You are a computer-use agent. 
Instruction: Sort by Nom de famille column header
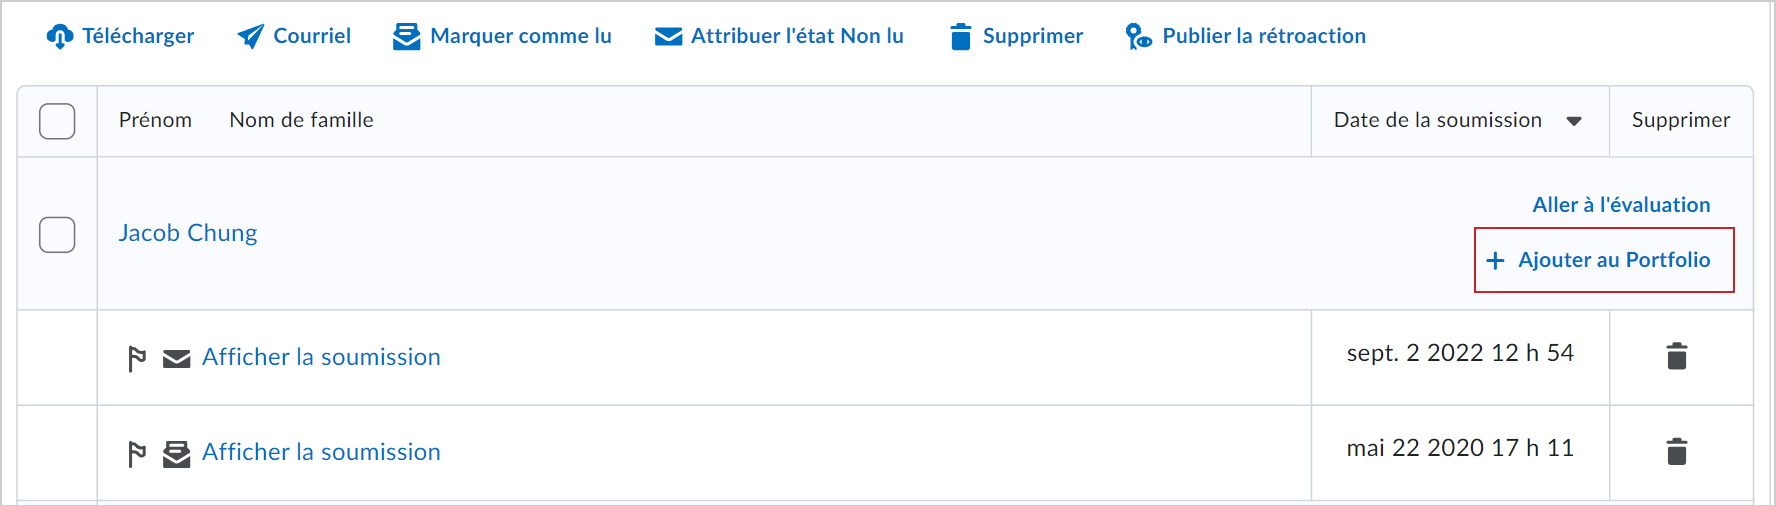point(301,120)
